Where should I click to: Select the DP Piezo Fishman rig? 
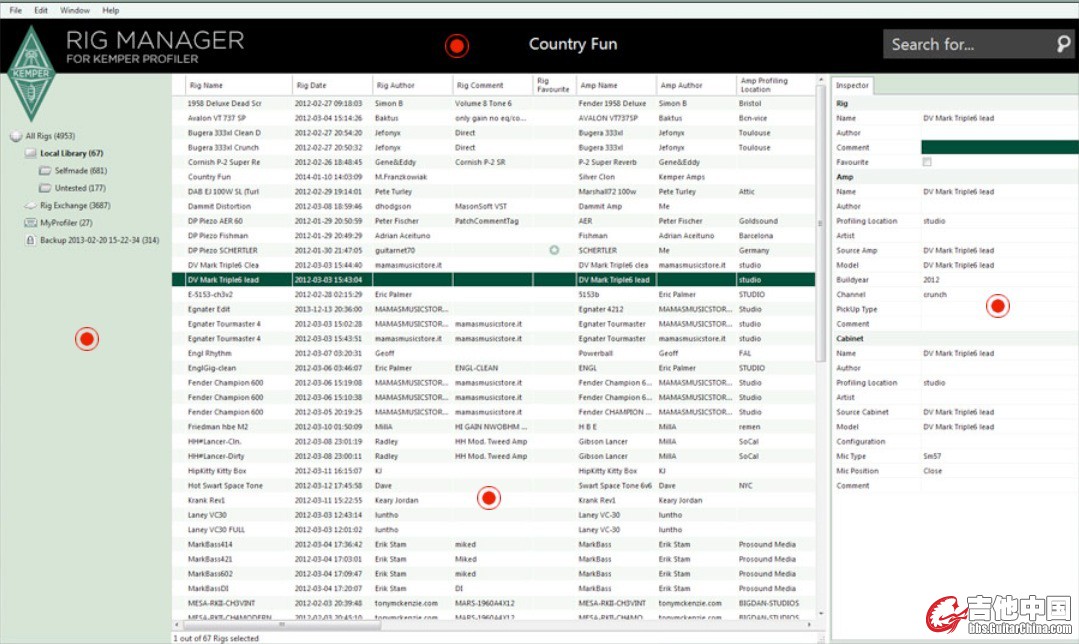(493, 235)
